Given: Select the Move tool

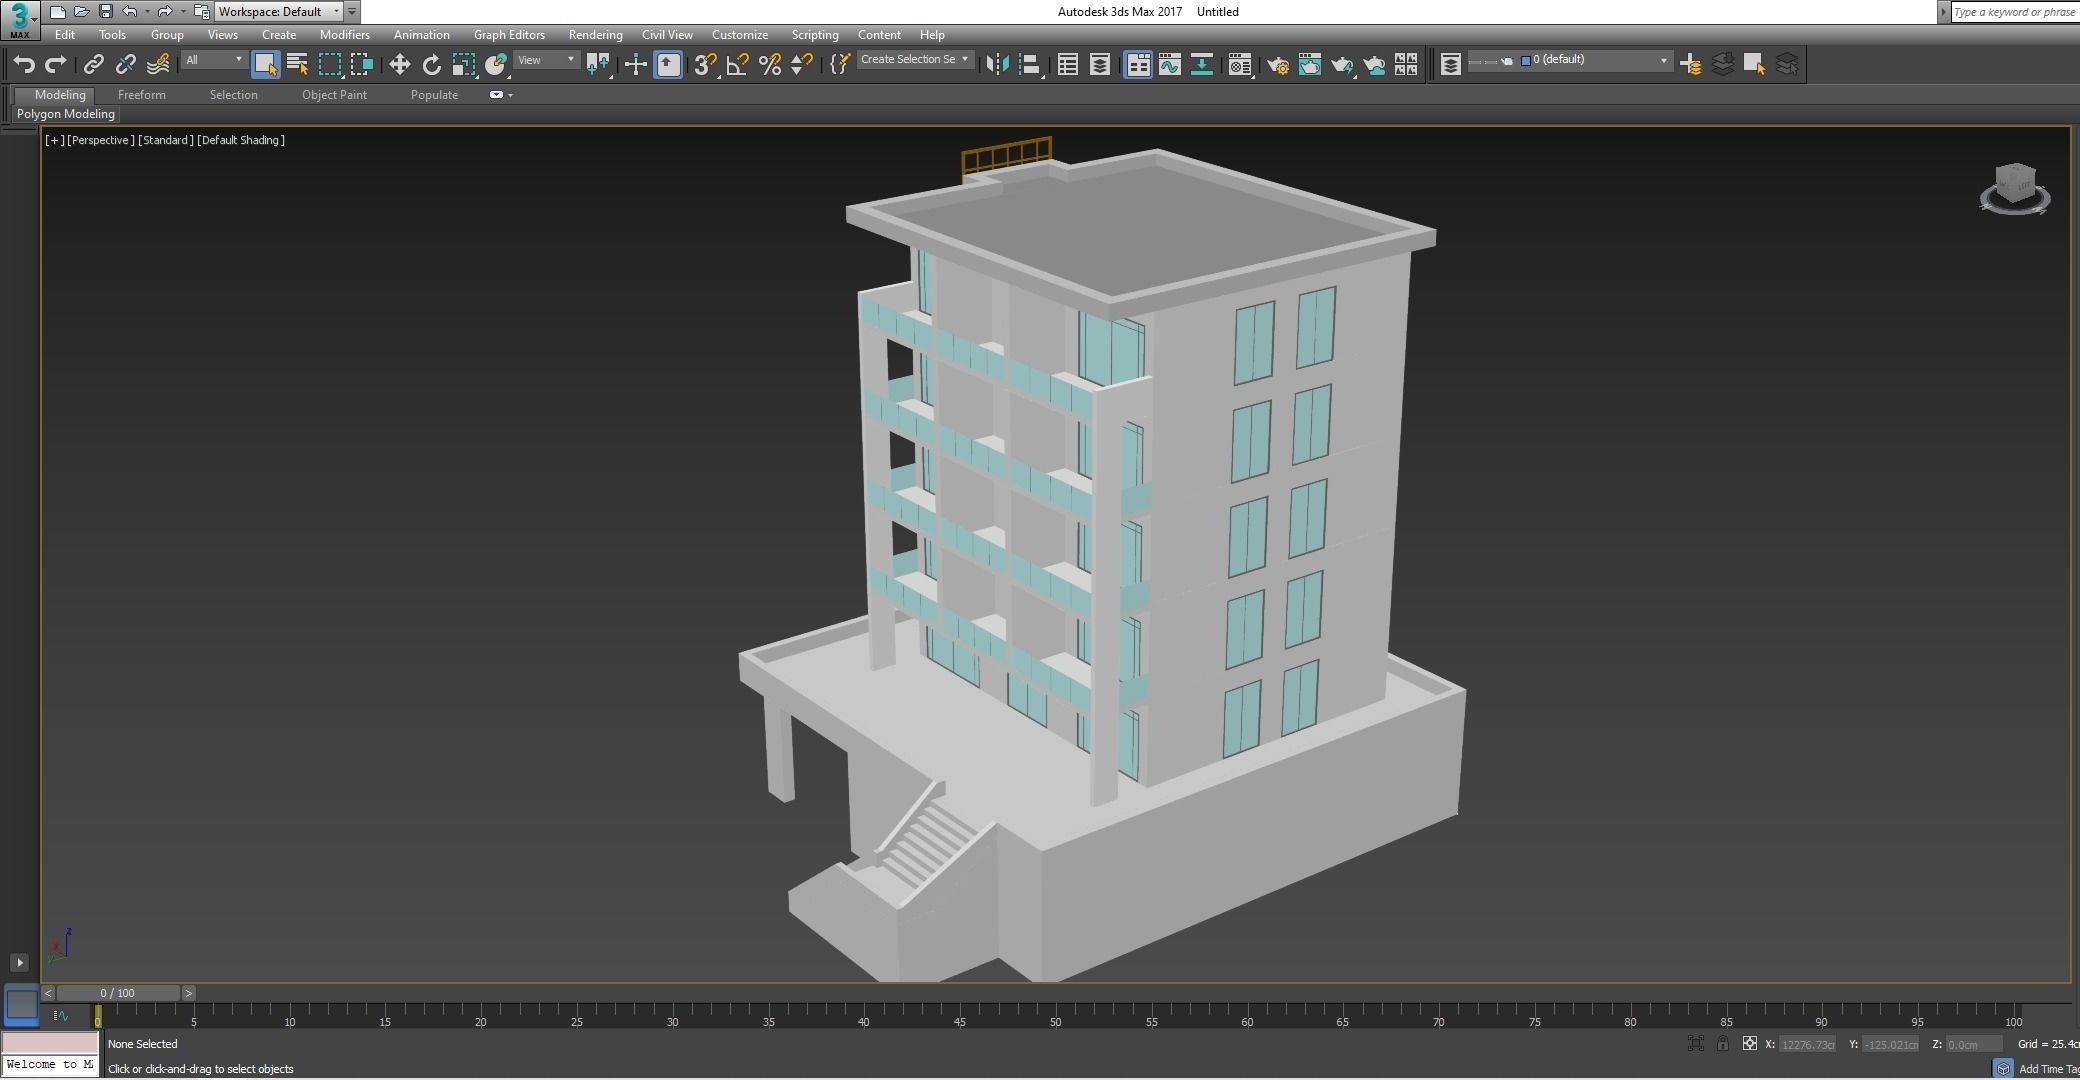Looking at the screenshot, I should point(399,65).
